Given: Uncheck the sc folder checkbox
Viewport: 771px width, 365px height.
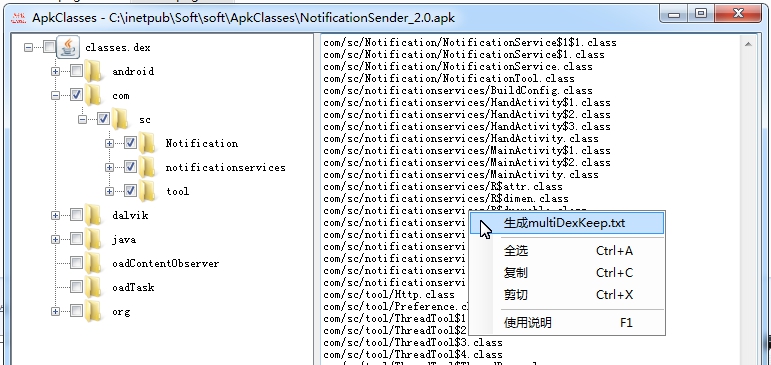Looking at the screenshot, I should coord(103,119).
